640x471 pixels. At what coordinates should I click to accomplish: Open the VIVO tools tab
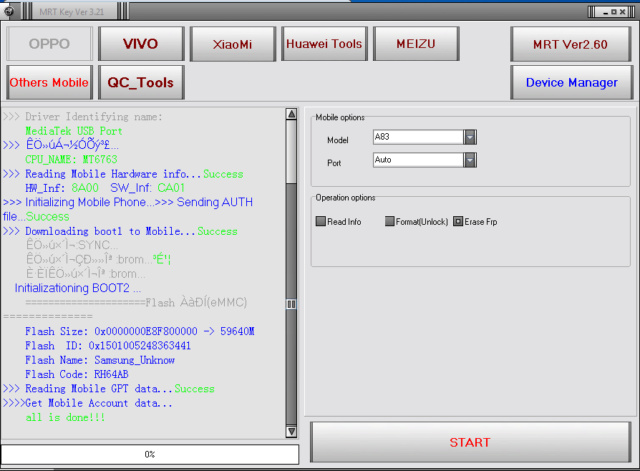[x=141, y=44]
